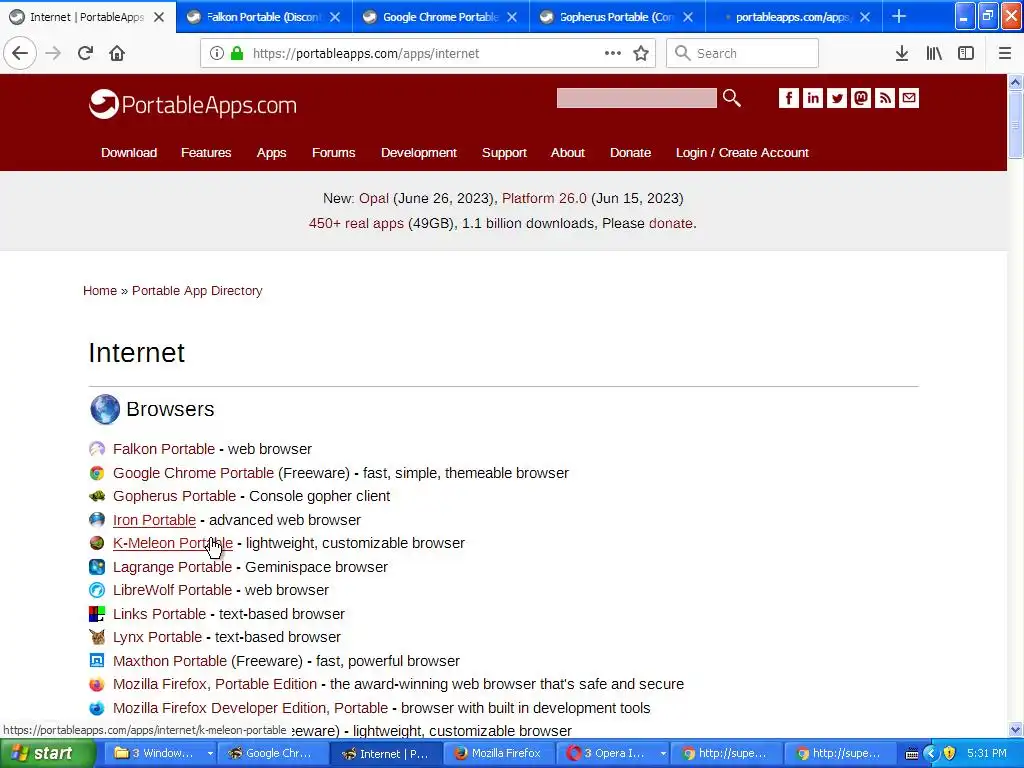Open Login / Create Account link
This screenshot has width=1024, height=768.
pos(742,153)
